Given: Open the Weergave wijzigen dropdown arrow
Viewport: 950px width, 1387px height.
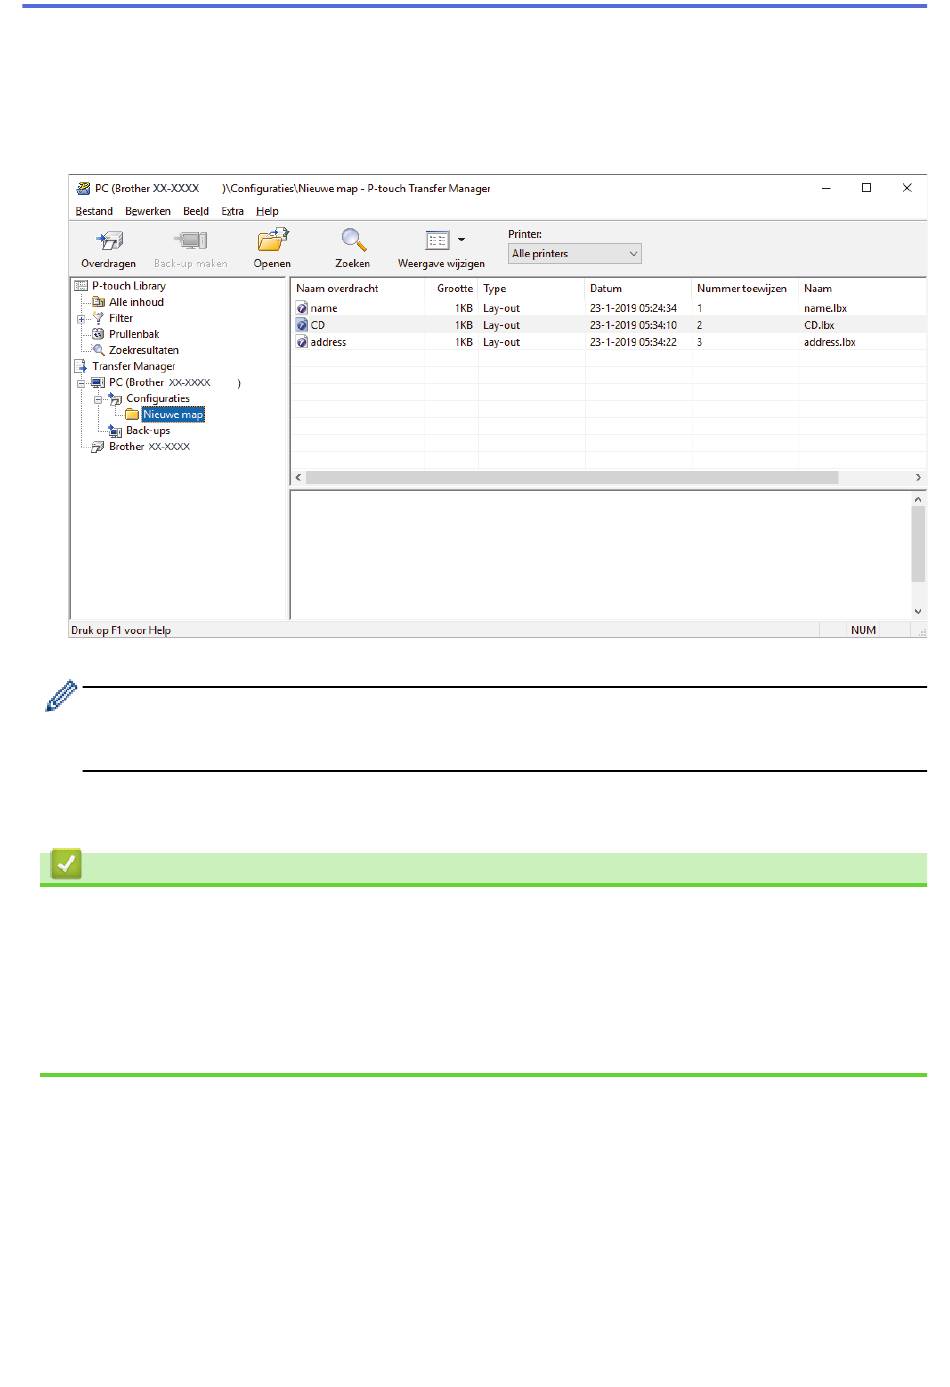Looking at the screenshot, I should pos(461,240).
